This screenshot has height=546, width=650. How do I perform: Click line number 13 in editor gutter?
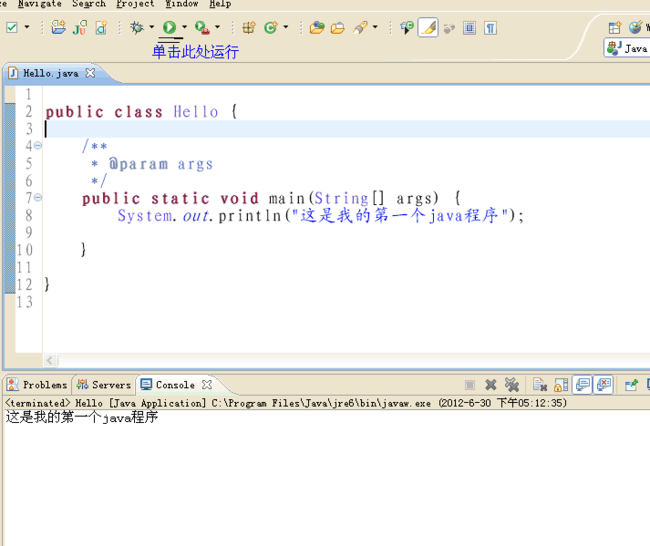point(24,302)
